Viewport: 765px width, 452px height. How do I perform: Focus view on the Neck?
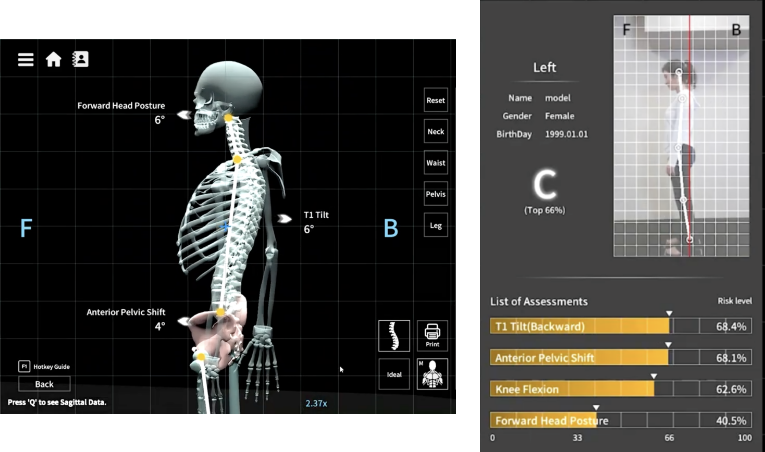[435, 132]
